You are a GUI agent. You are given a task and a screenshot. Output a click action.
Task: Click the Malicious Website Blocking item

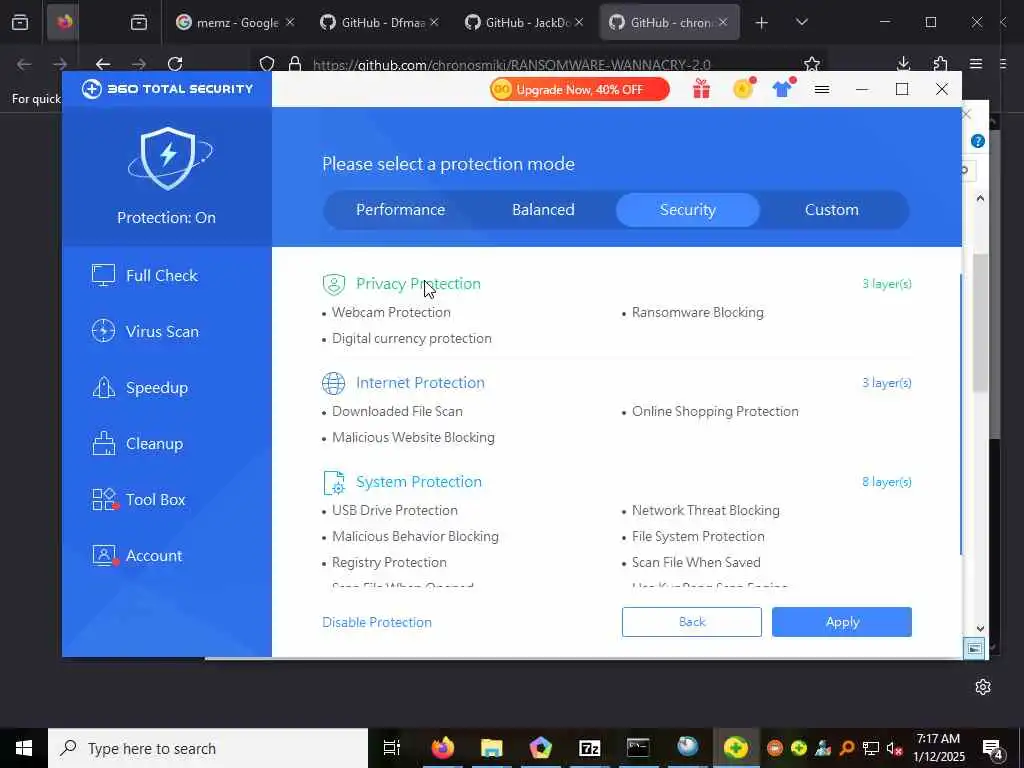point(413,438)
